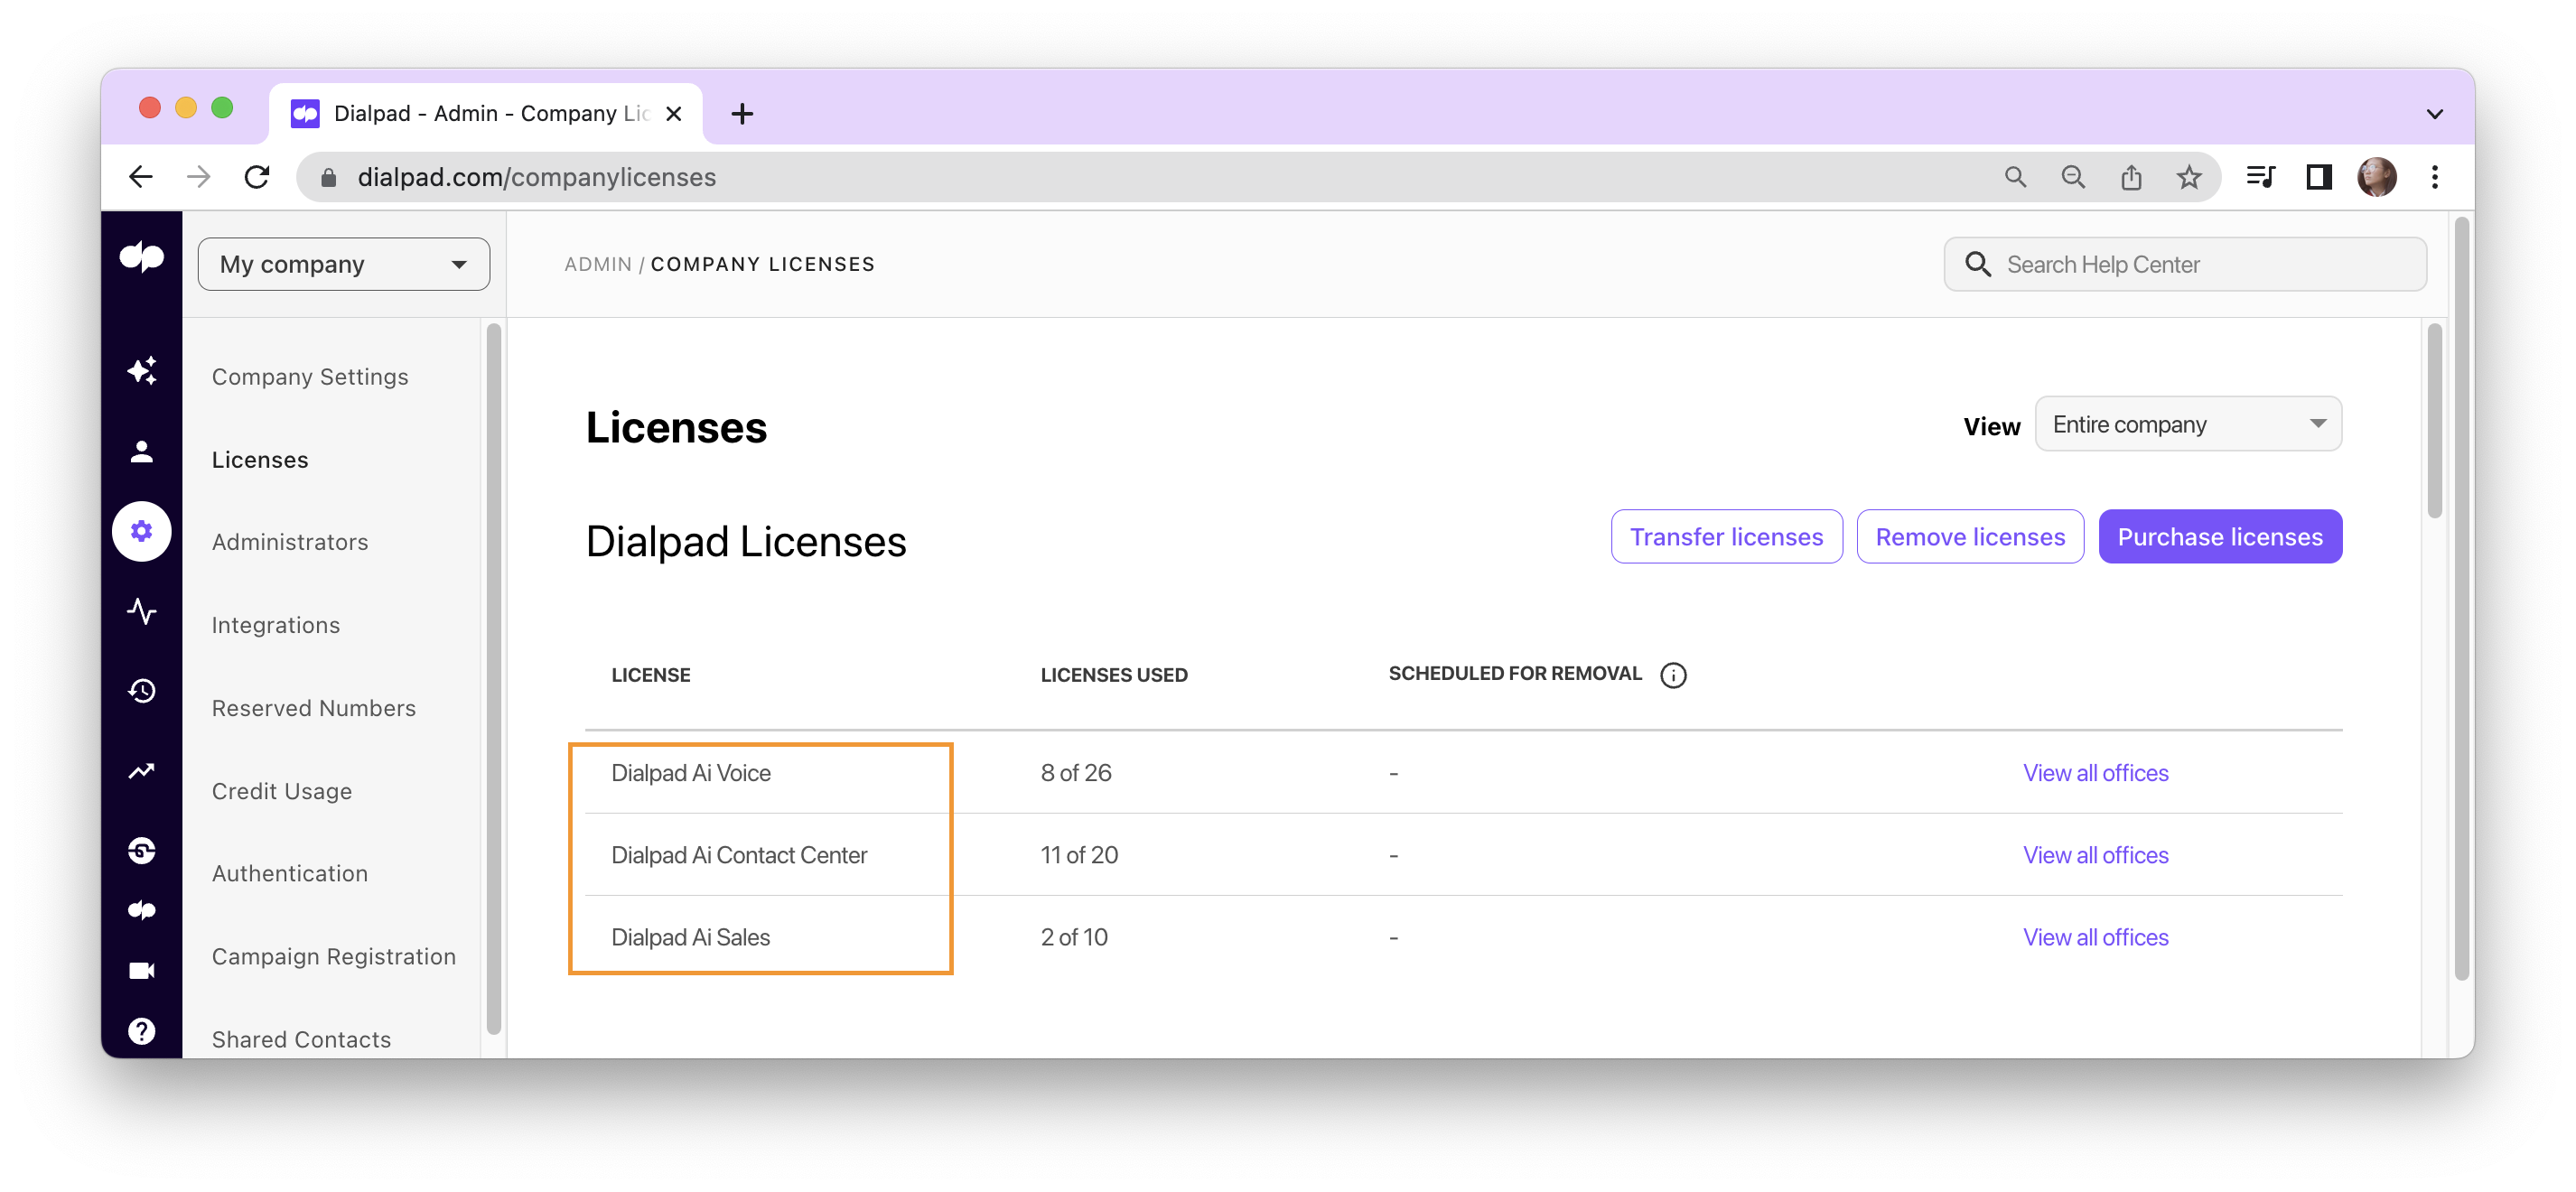The height and width of the screenshot is (1192, 2576).
Task: Click the Remove licenses button
Action: coord(1970,537)
